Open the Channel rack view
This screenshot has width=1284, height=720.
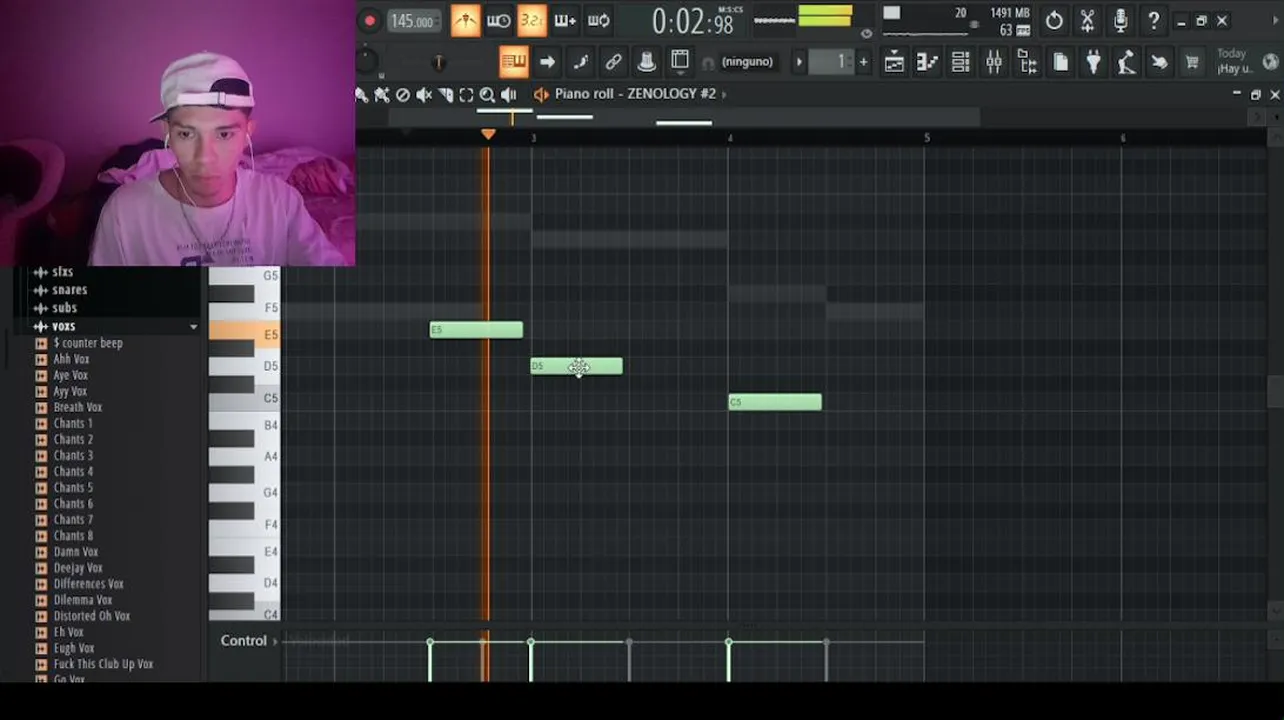pos(960,63)
